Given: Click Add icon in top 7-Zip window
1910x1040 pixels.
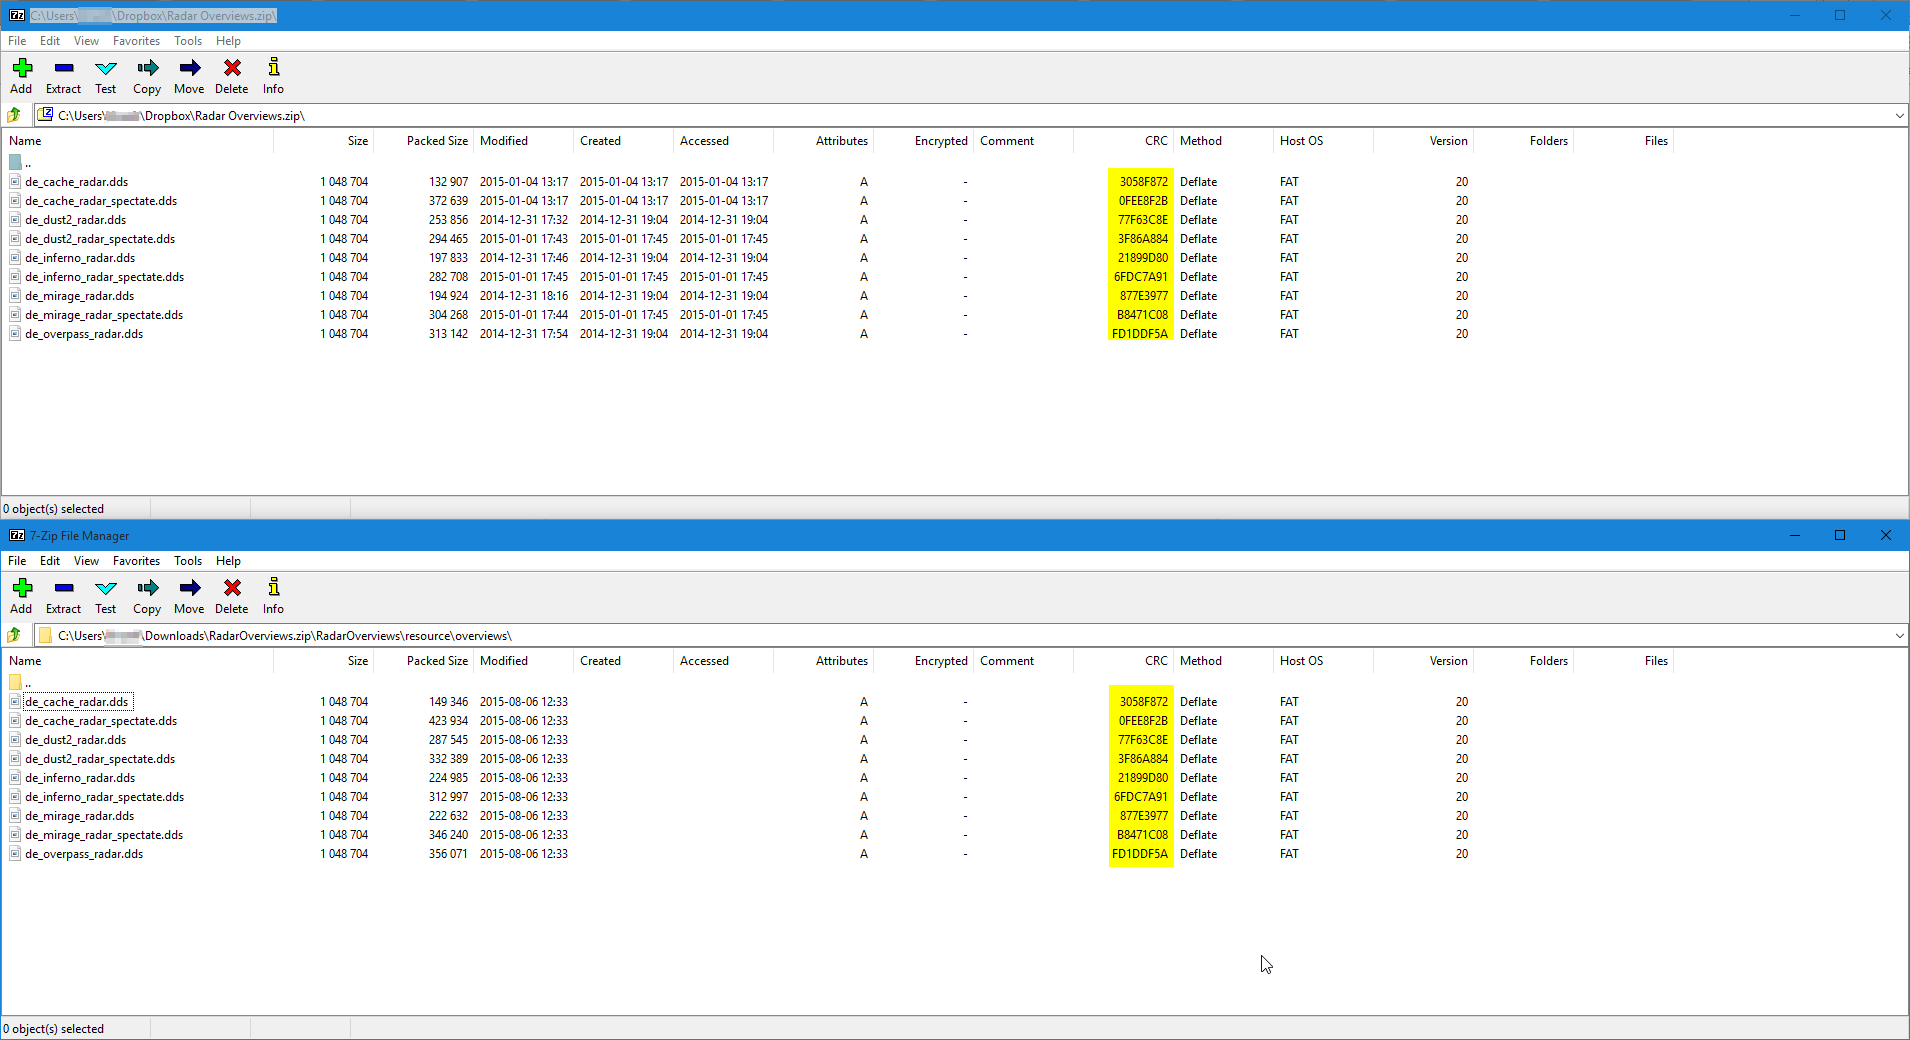Looking at the screenshot, I should tap(22, 68).
